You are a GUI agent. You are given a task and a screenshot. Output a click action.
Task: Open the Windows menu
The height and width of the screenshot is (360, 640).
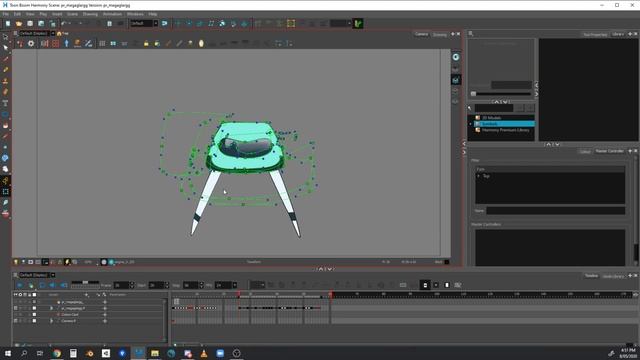pyautogui.click(x=135, y=14)
